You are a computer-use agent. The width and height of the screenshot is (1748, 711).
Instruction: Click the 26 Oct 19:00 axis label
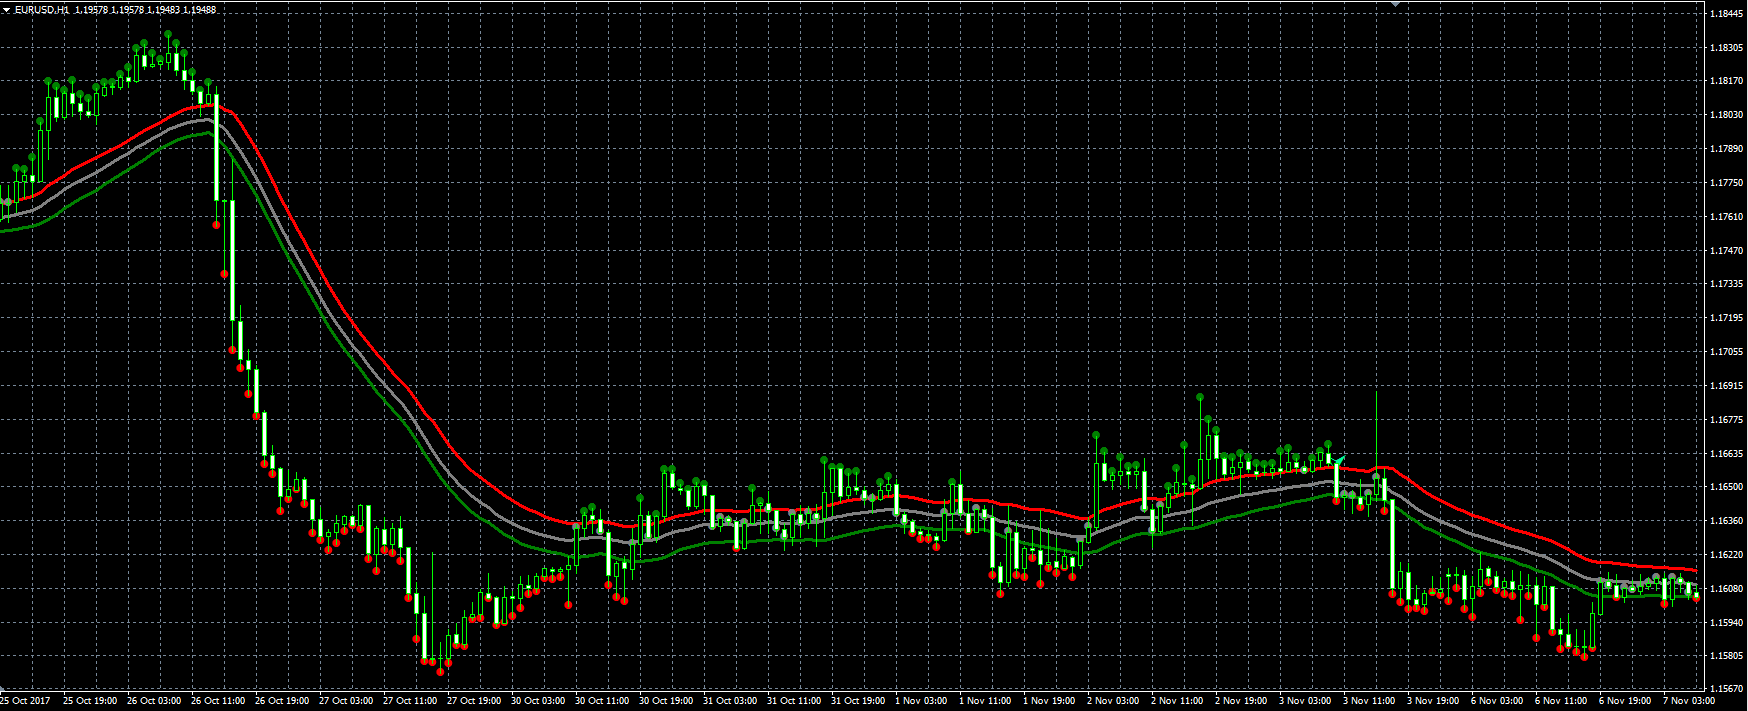click(x=282, y=701)
